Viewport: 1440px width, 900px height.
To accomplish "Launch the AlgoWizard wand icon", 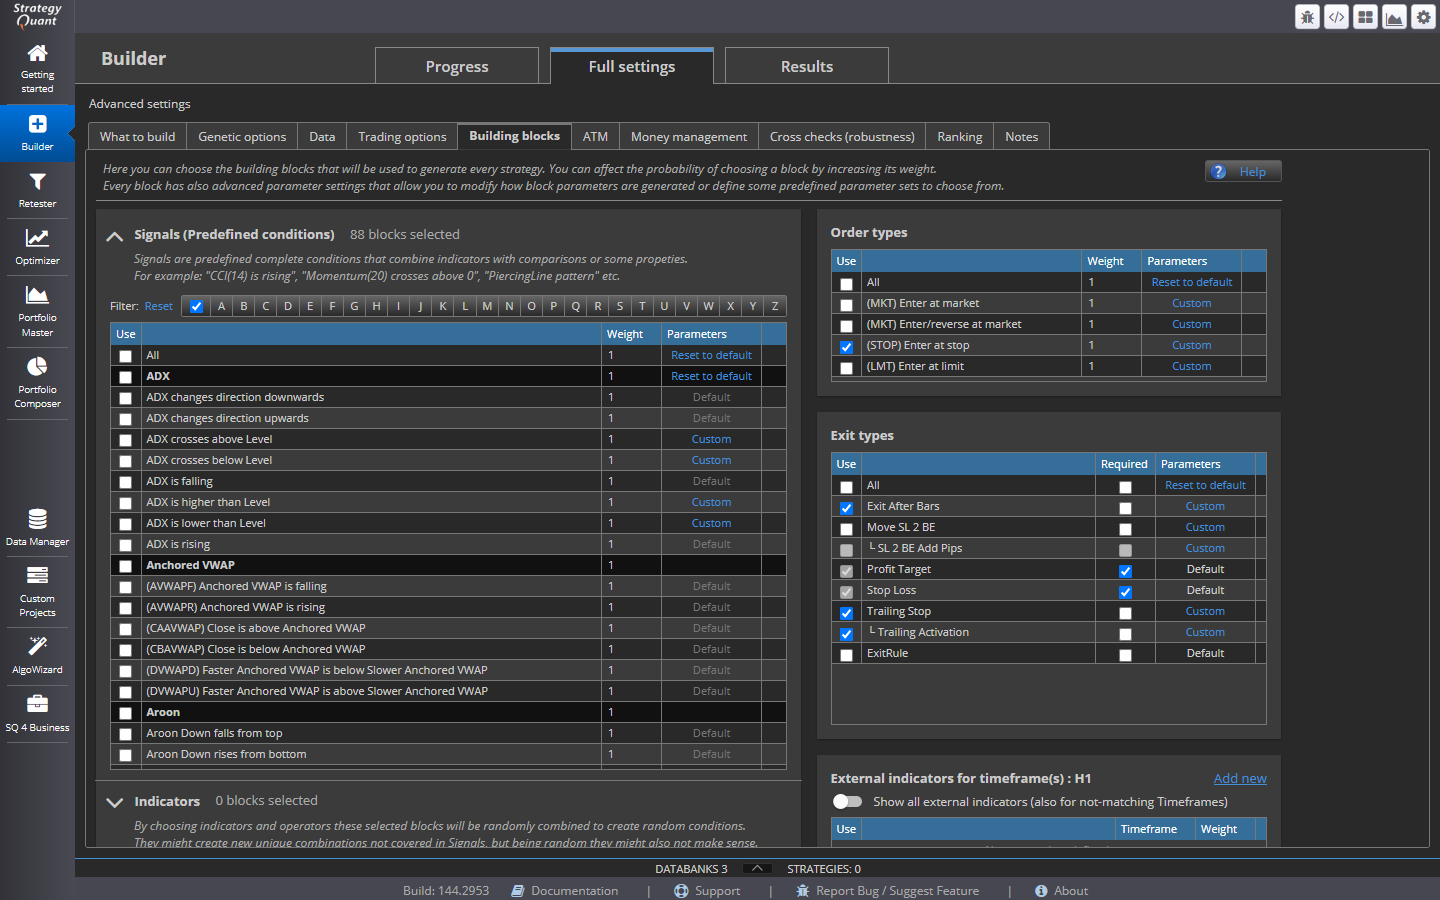I will coord(37,646).
